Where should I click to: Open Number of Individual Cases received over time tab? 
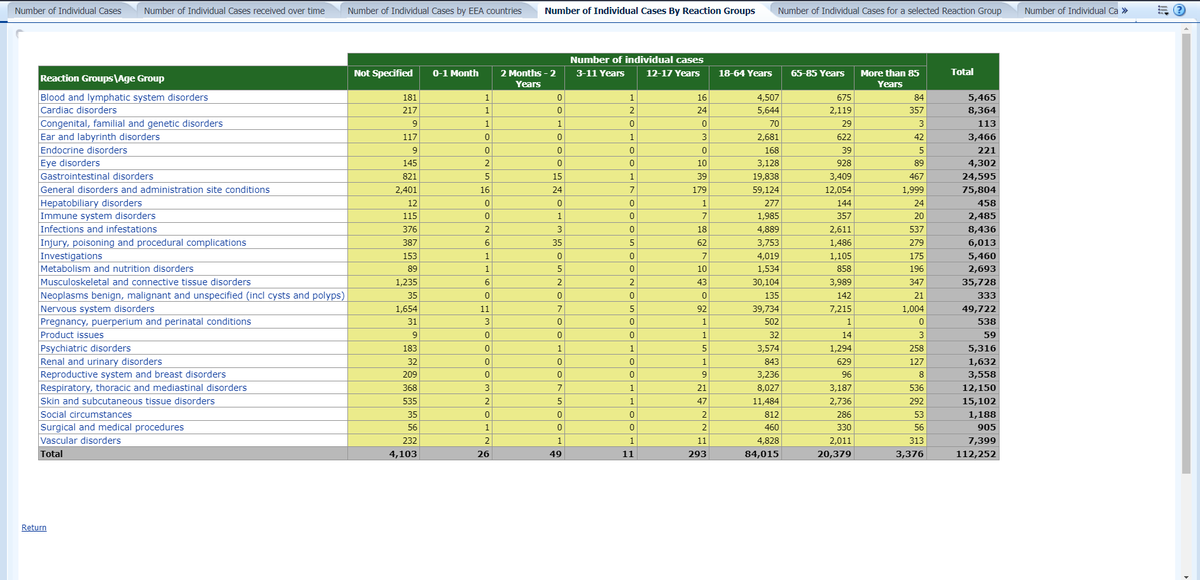coord(234,10)
